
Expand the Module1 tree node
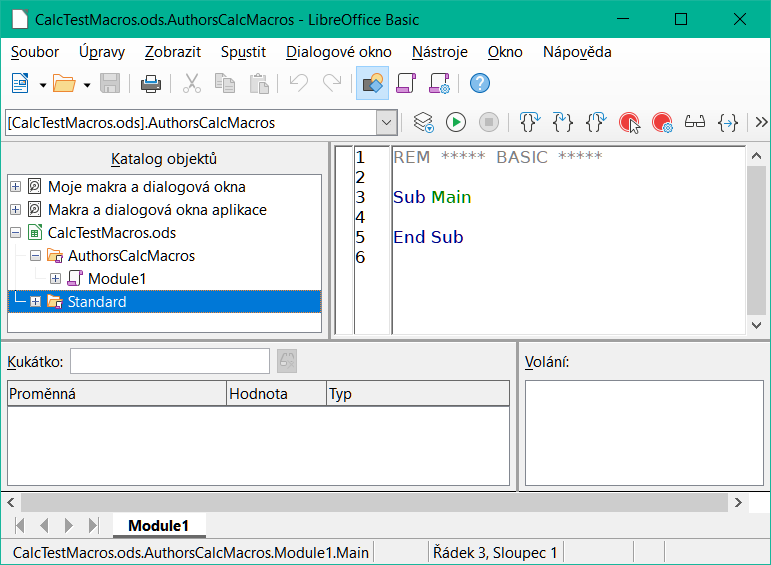click(56, 279)
